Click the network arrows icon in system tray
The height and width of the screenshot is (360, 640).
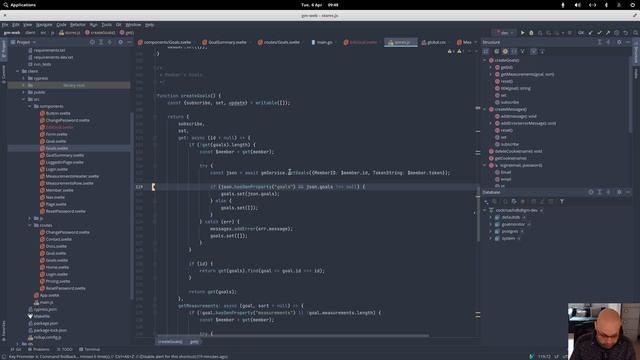(x=592, y=5)
